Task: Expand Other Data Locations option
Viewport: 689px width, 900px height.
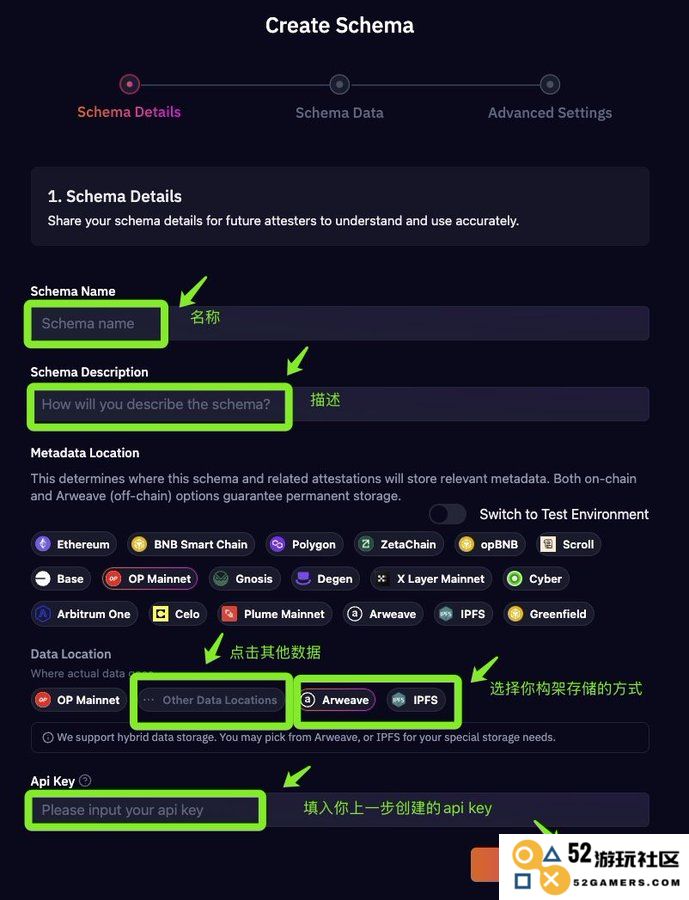Action: pyautogui.click(x=211, y=700)
